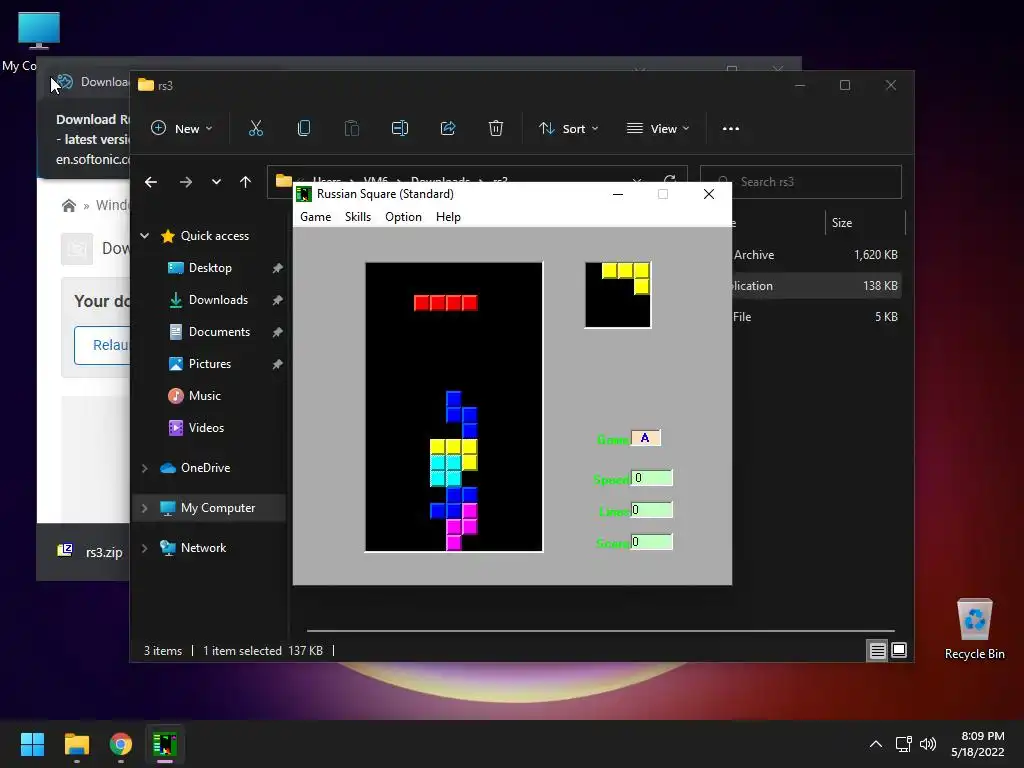Open the Option menu in Russian Square
The image size is (1024, 768).
coord(403,217)
